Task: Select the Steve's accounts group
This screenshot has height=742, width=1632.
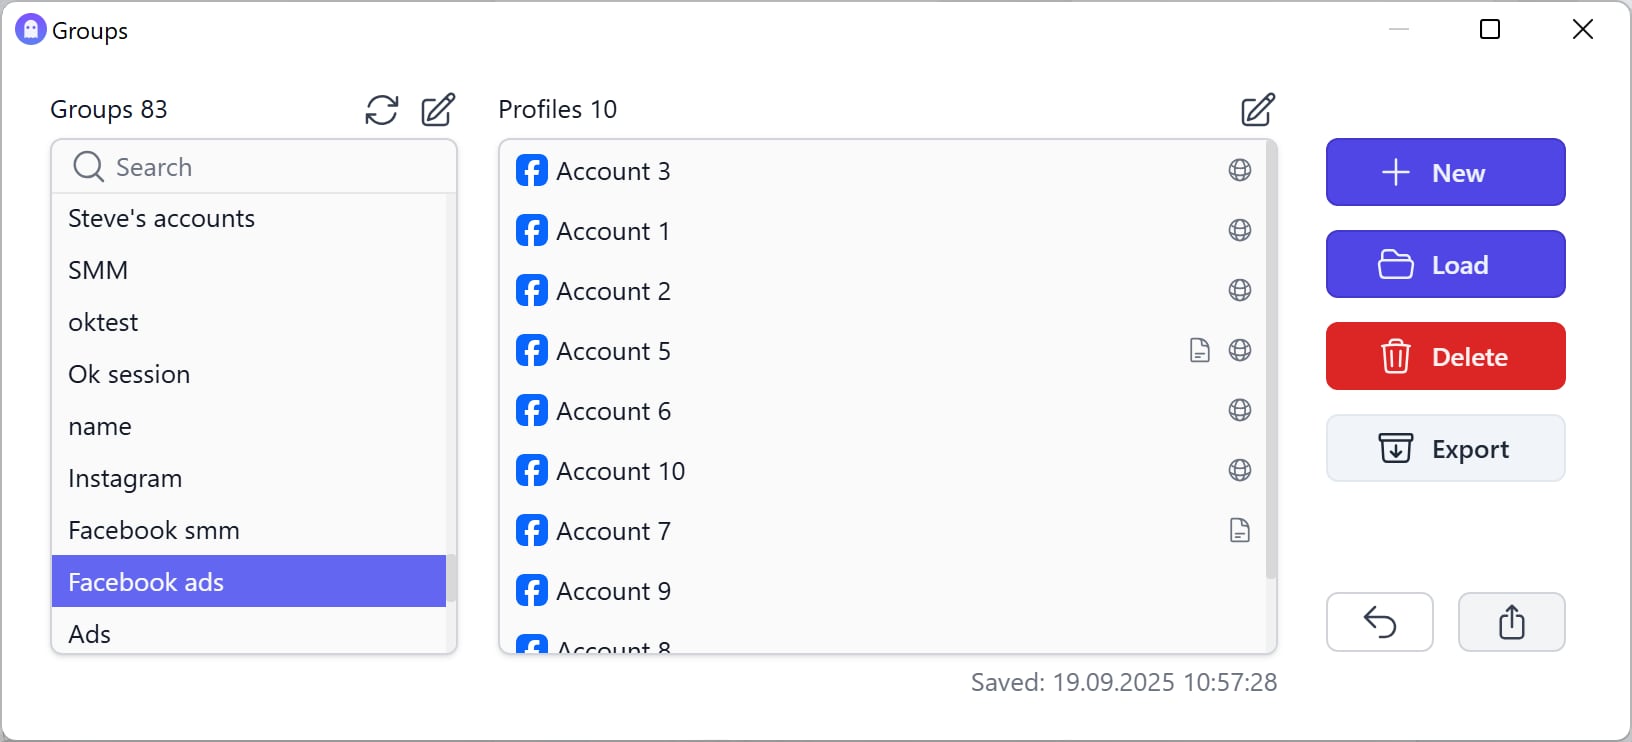Action: 161,219
